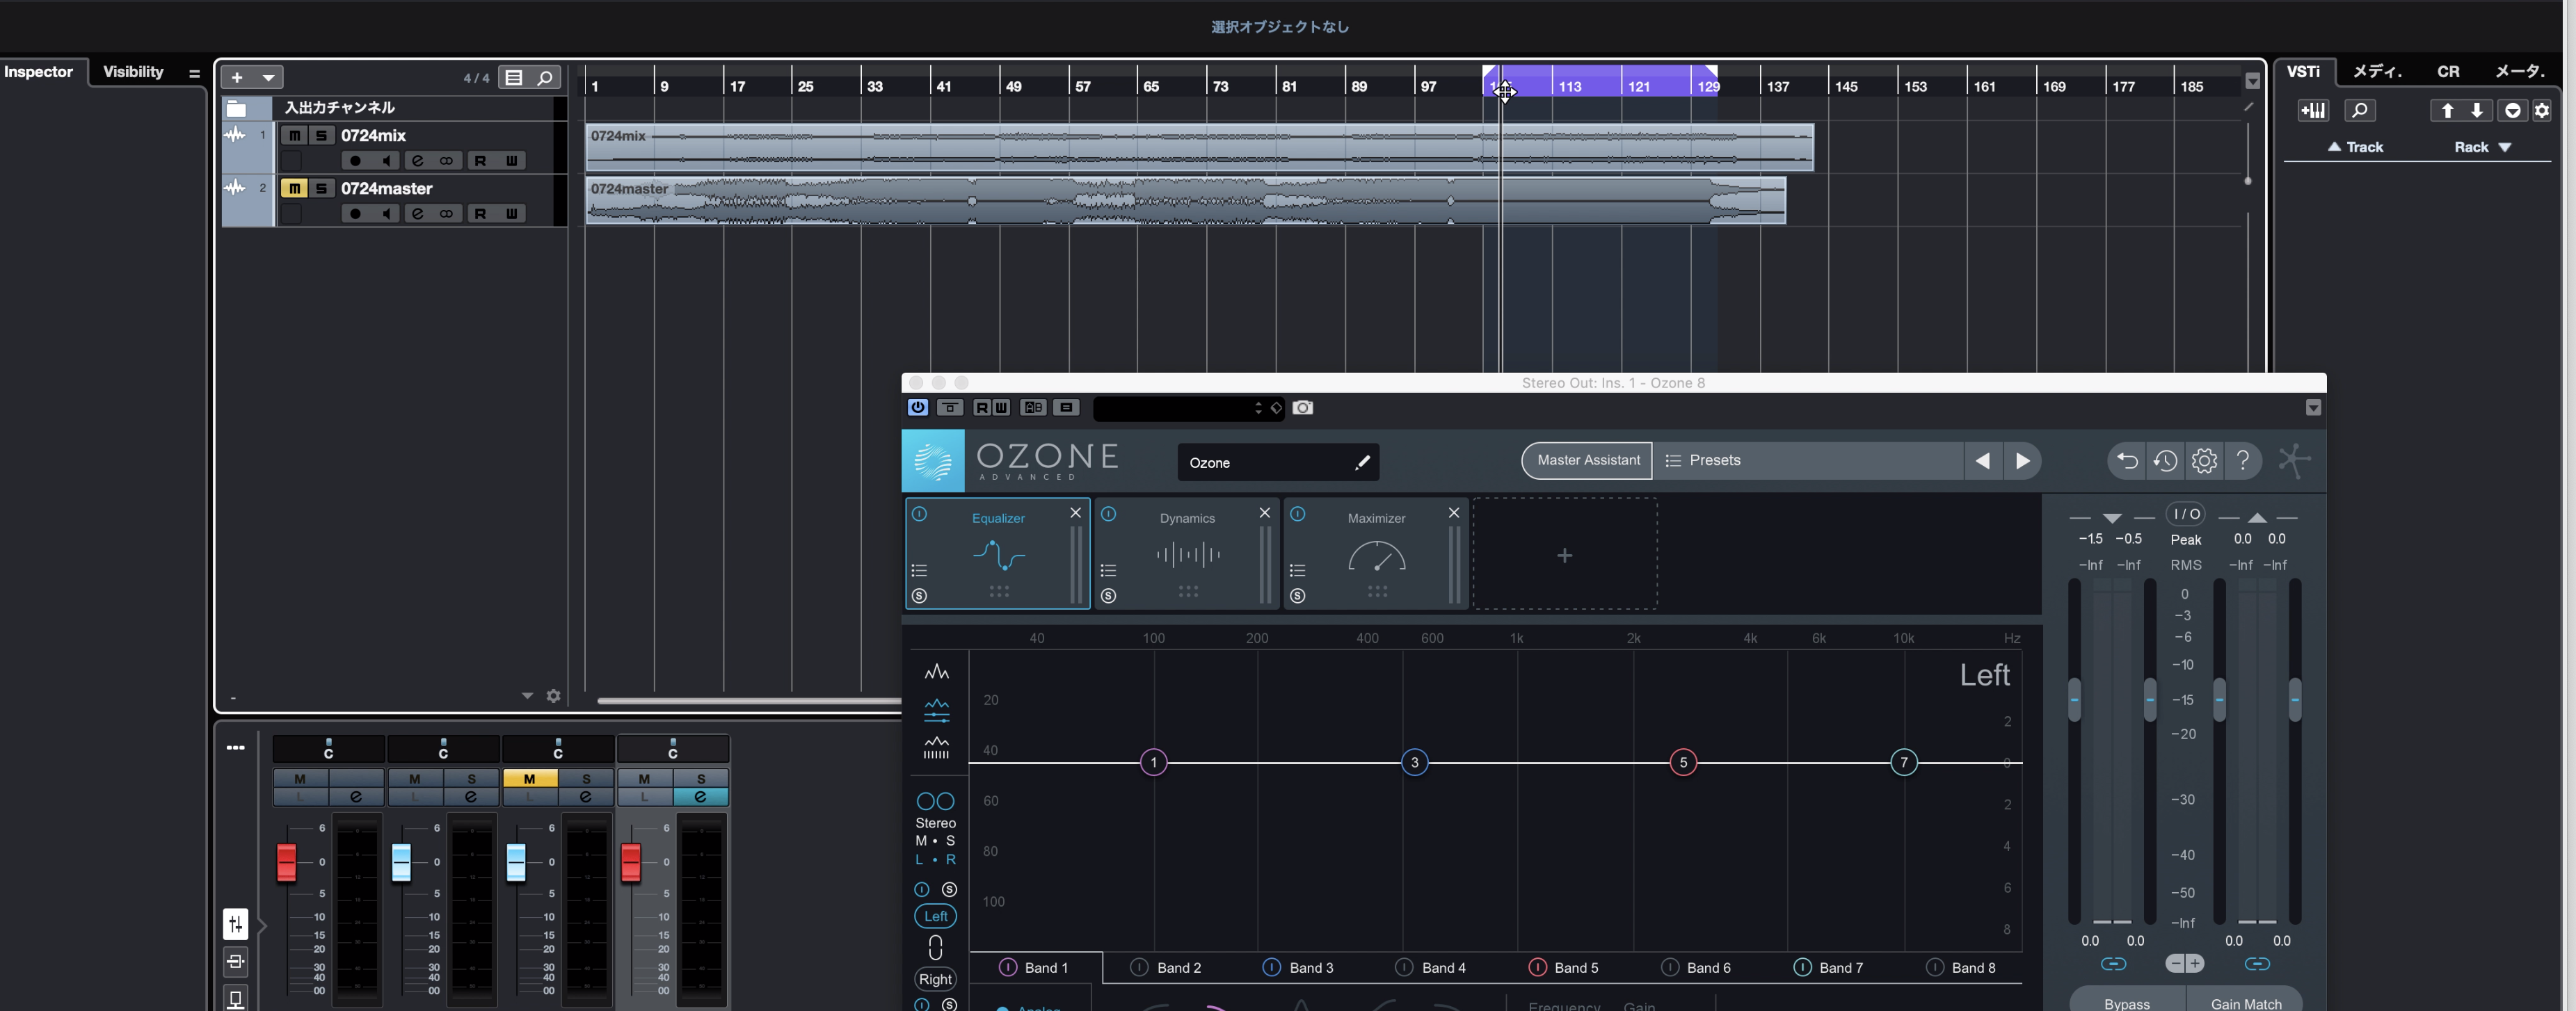Enable Band 6 power toggle
Viewport: 2576px width, 1011px height.
click(1669, 967)
